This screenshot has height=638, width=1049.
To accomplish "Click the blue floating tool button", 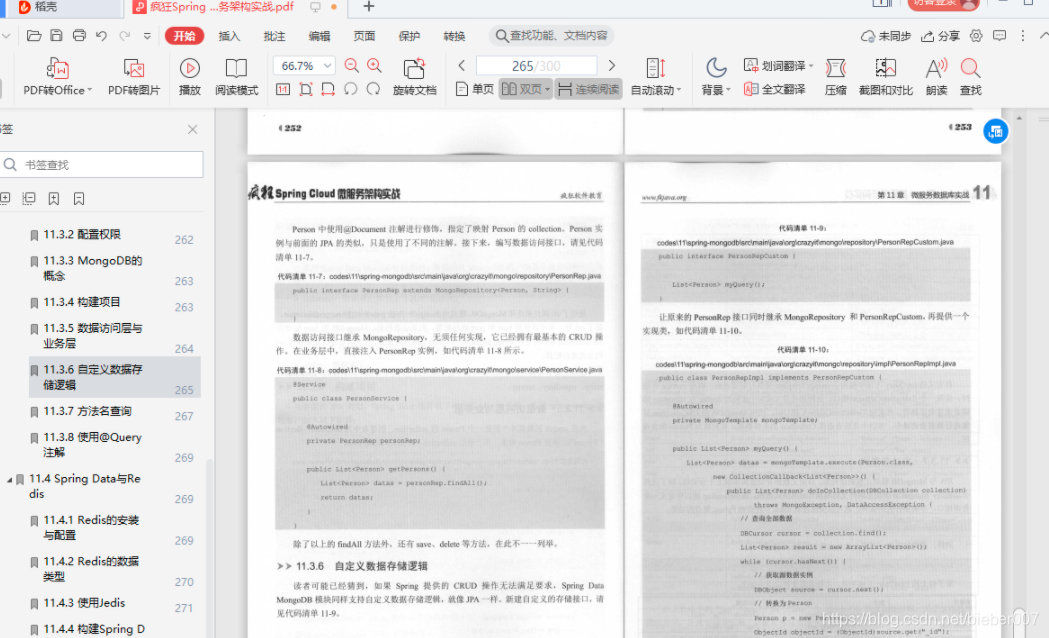I will point(995,132).
